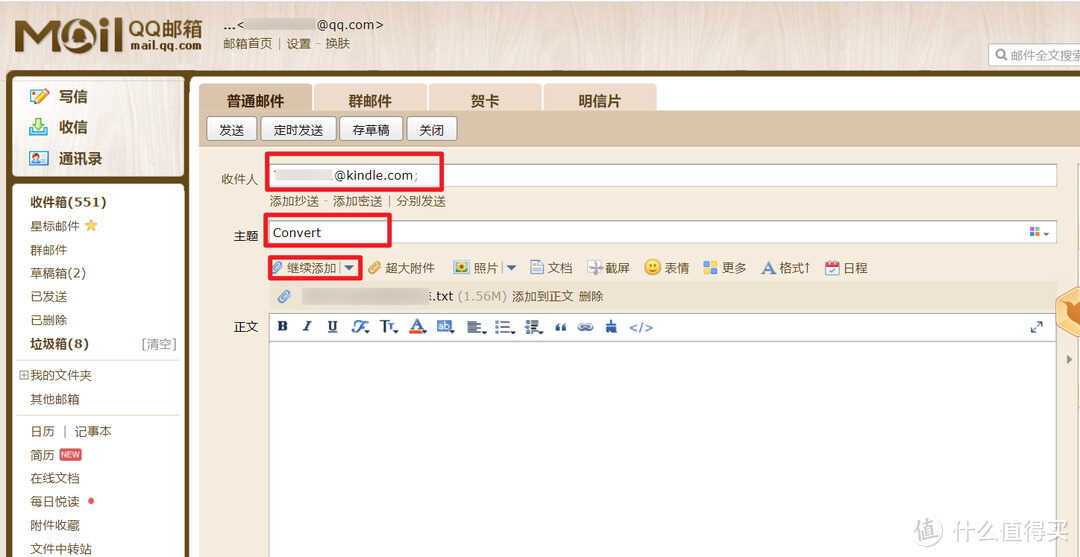
Task: Click 清空 to empty the spam folder
Action: coord(158,344)
